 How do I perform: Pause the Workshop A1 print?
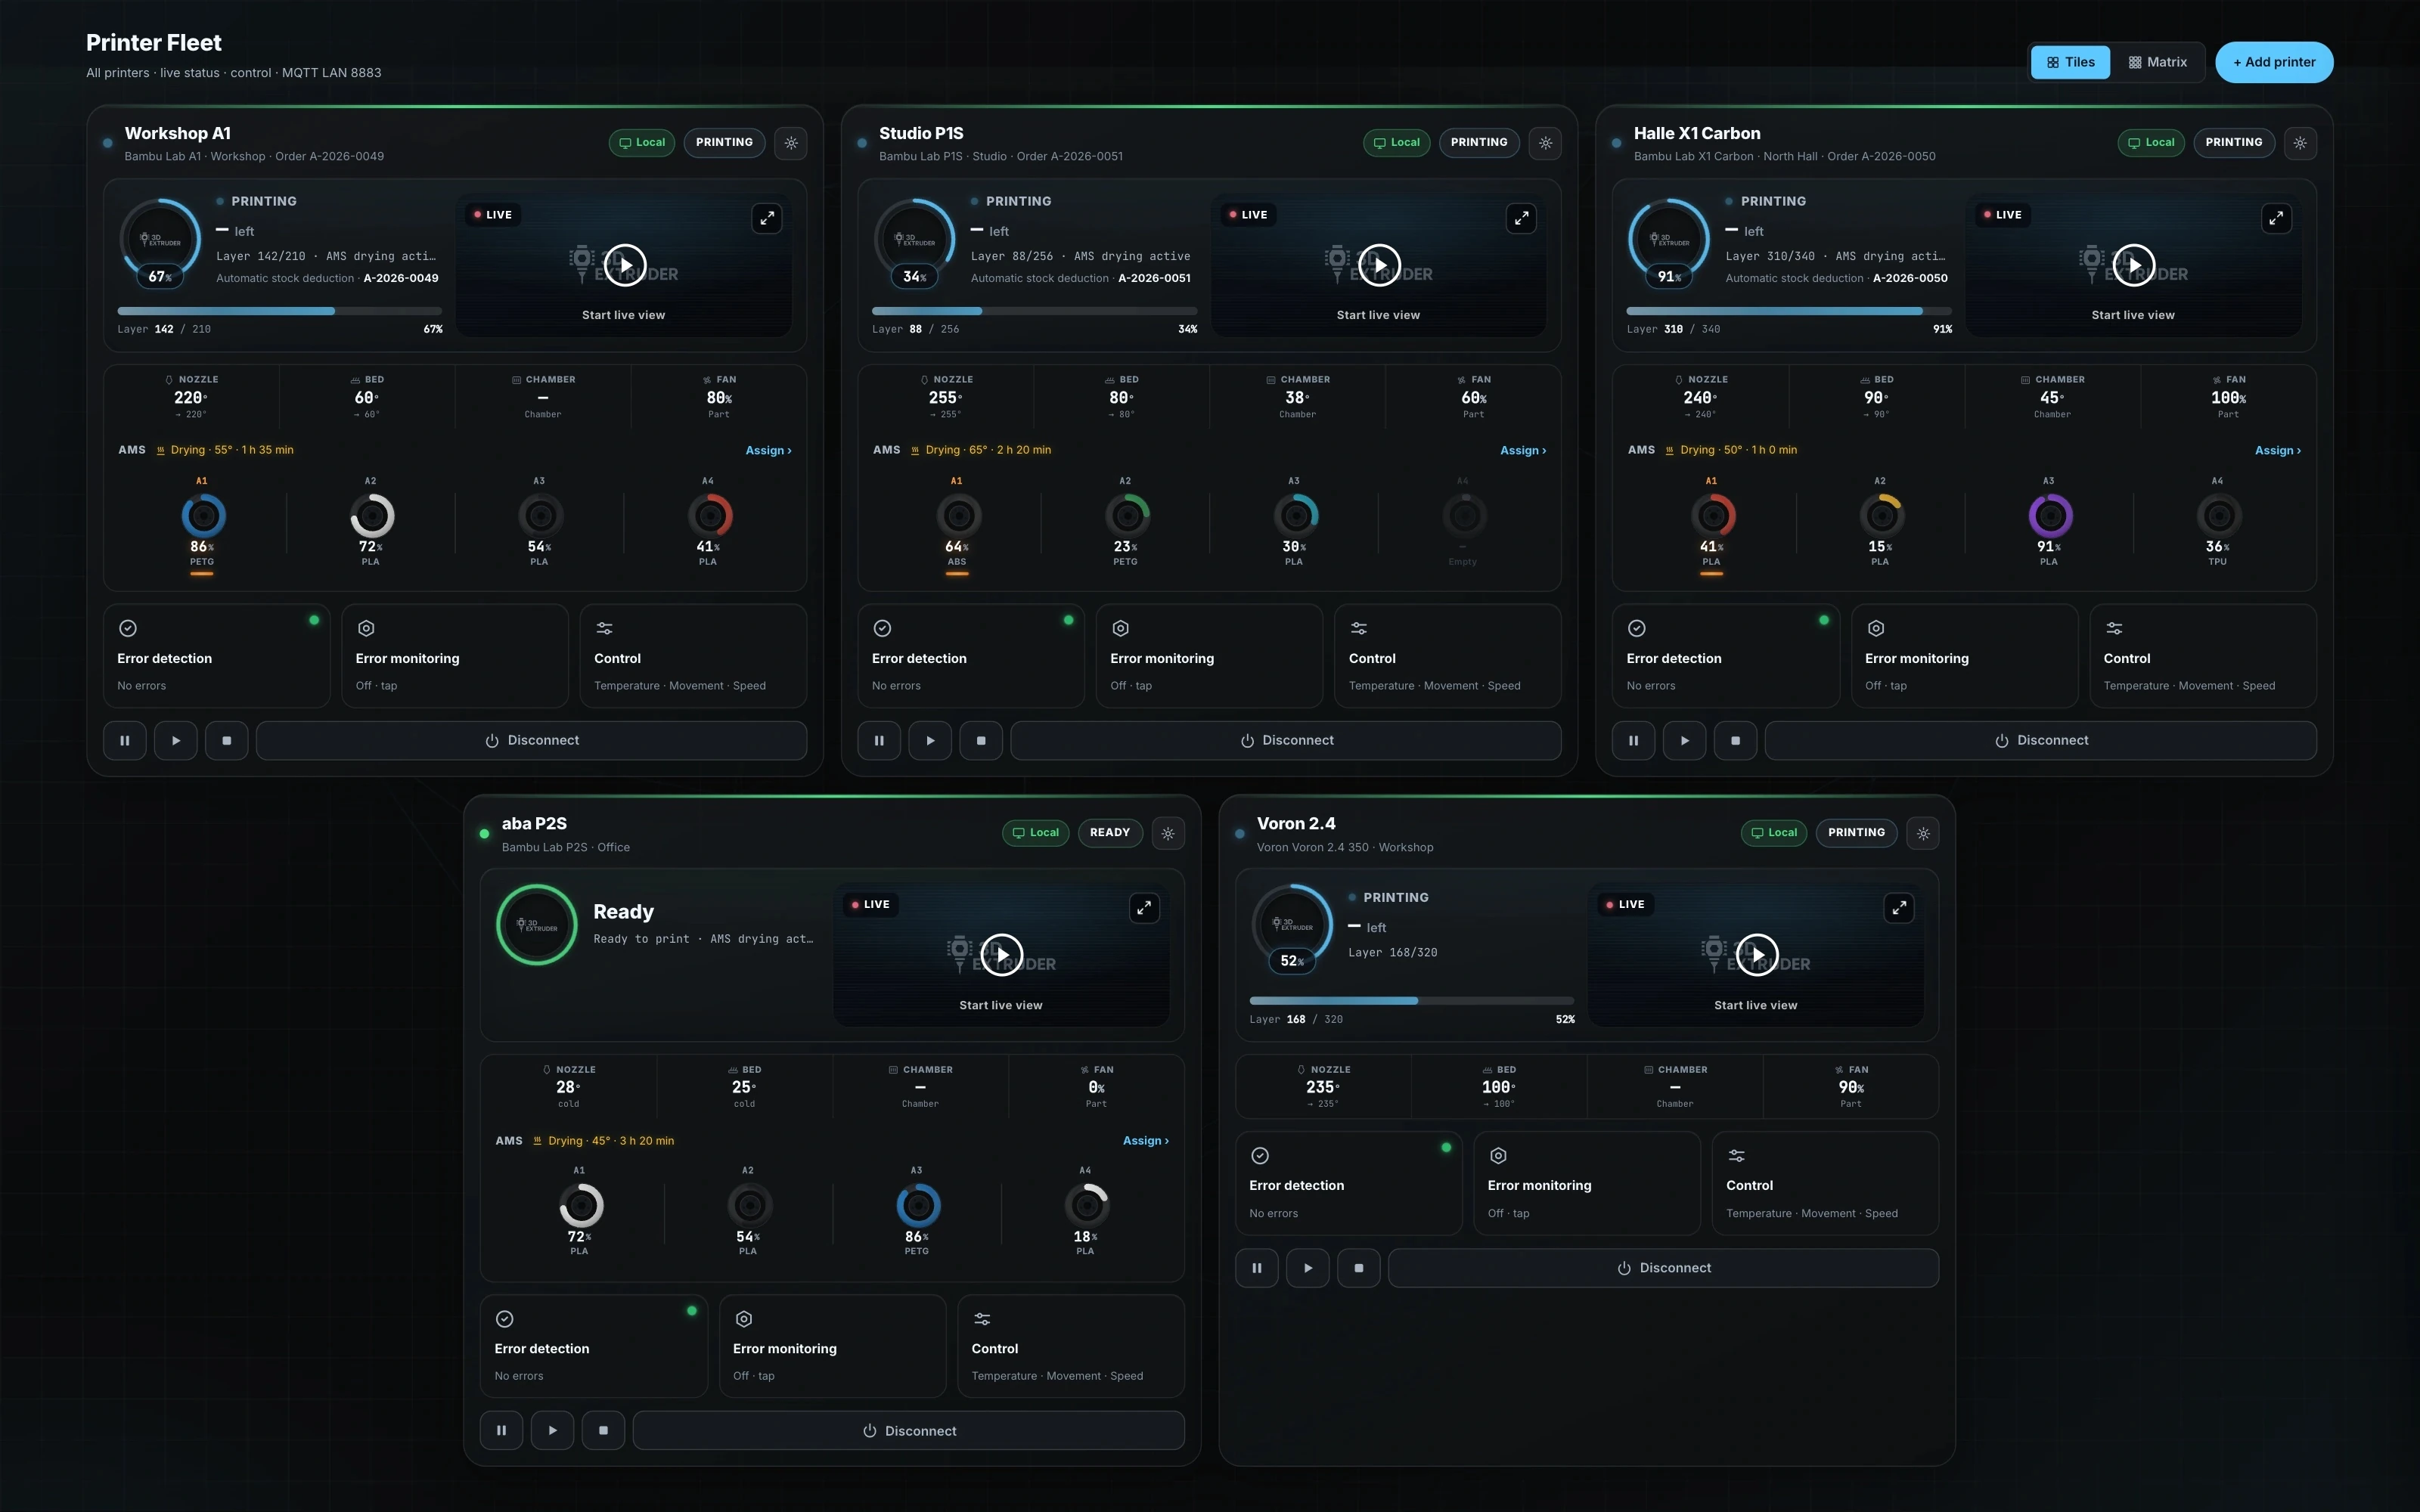tap(125, 741)
